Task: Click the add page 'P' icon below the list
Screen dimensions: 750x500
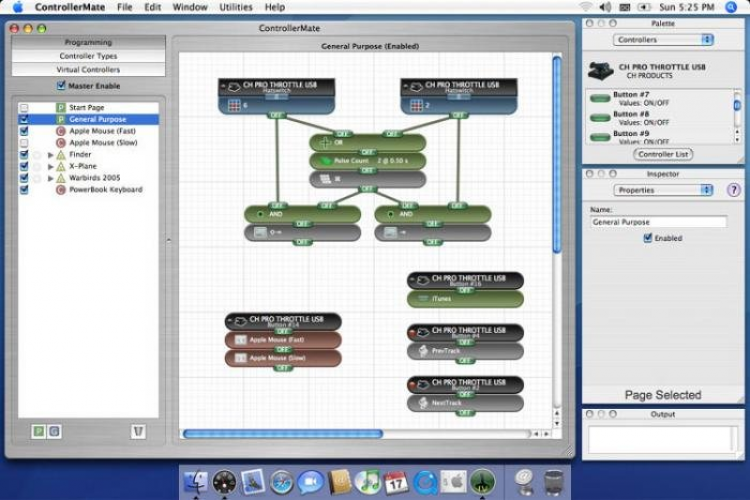Action: (x=39, y=432)
